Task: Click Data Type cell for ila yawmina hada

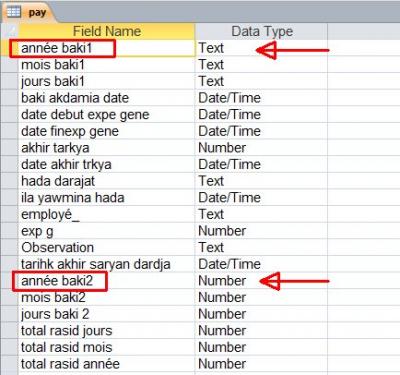Action: 261,198
